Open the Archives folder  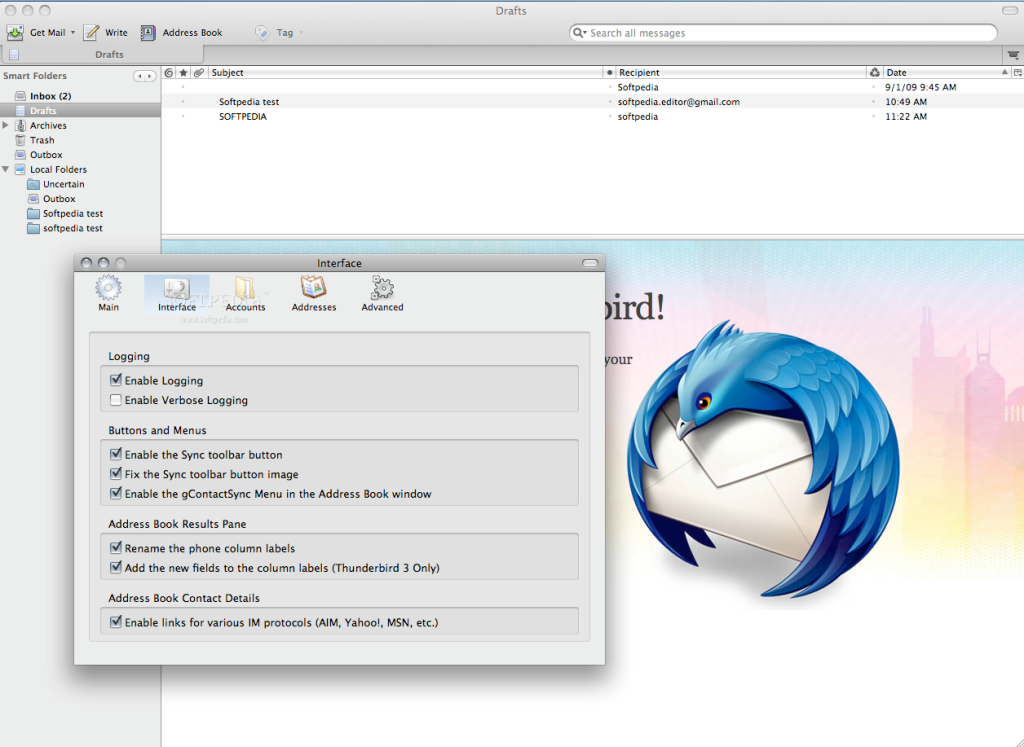click(48, 125)
